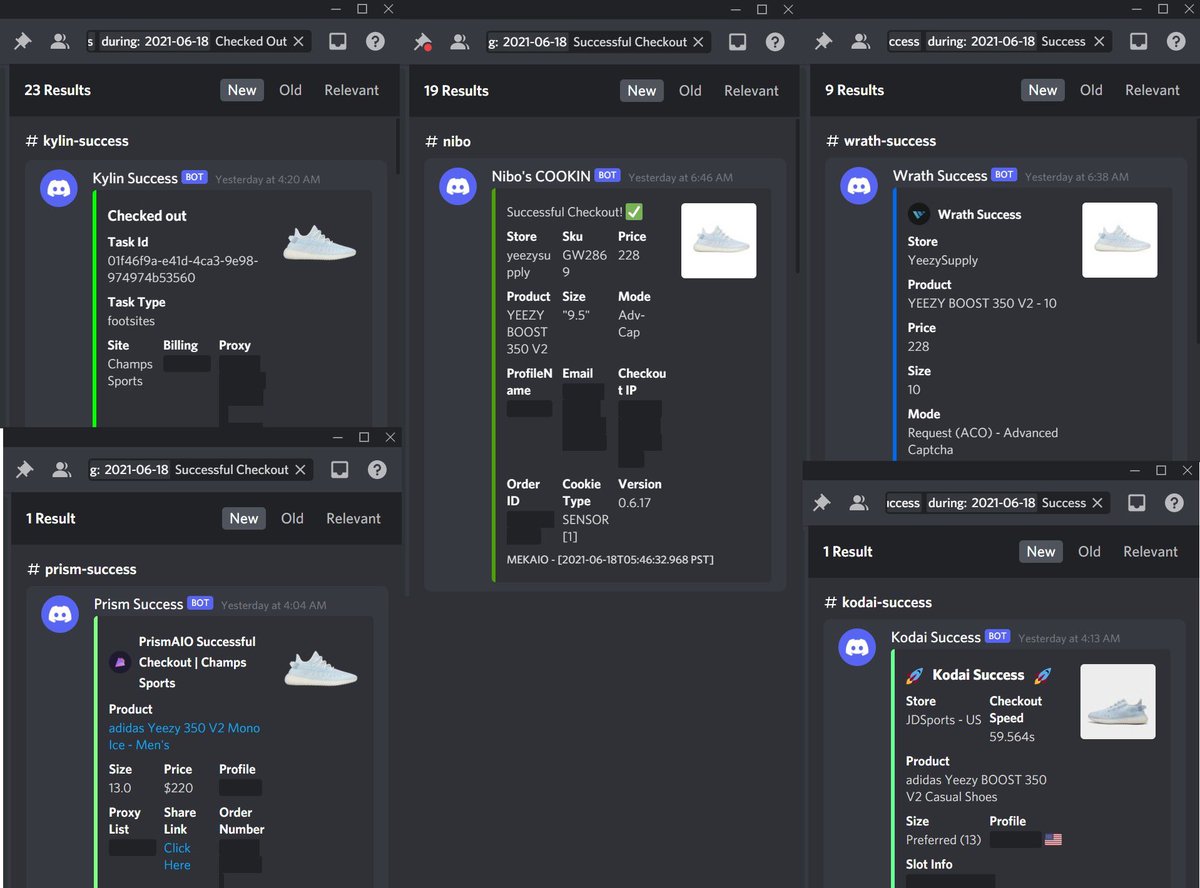
Task: Click the Kylin Success bot avatar
Action: (59, 188)
